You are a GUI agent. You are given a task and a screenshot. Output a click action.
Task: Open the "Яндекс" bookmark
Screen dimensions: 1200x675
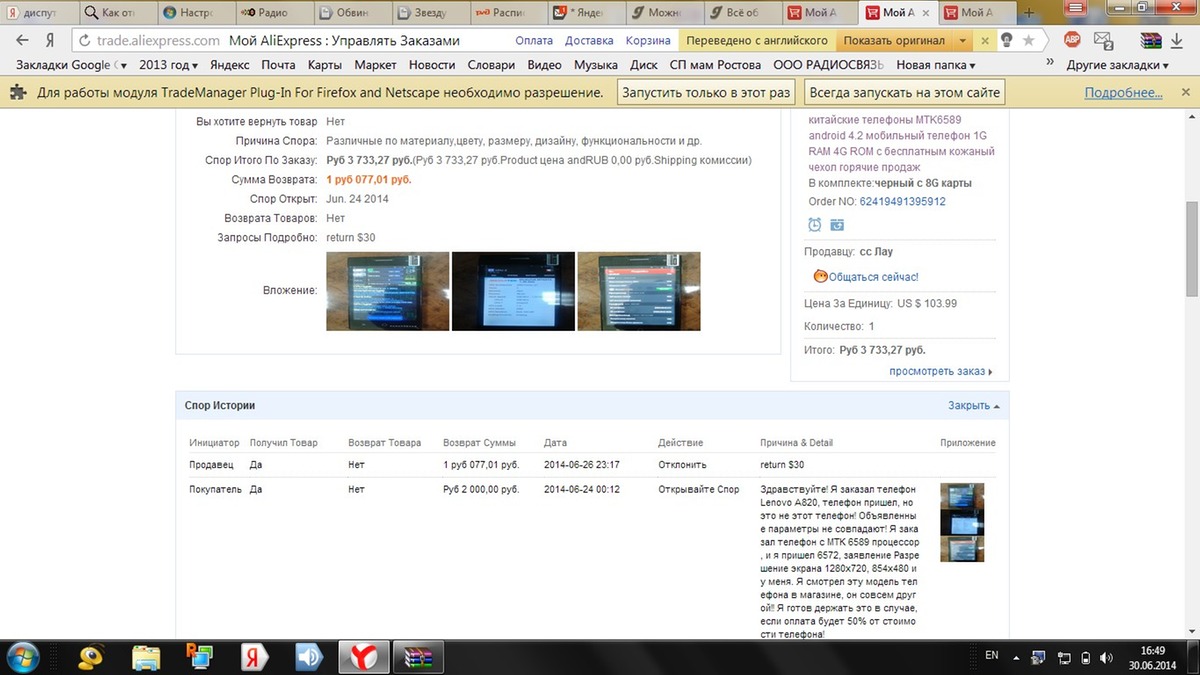(x=230, y=65)
